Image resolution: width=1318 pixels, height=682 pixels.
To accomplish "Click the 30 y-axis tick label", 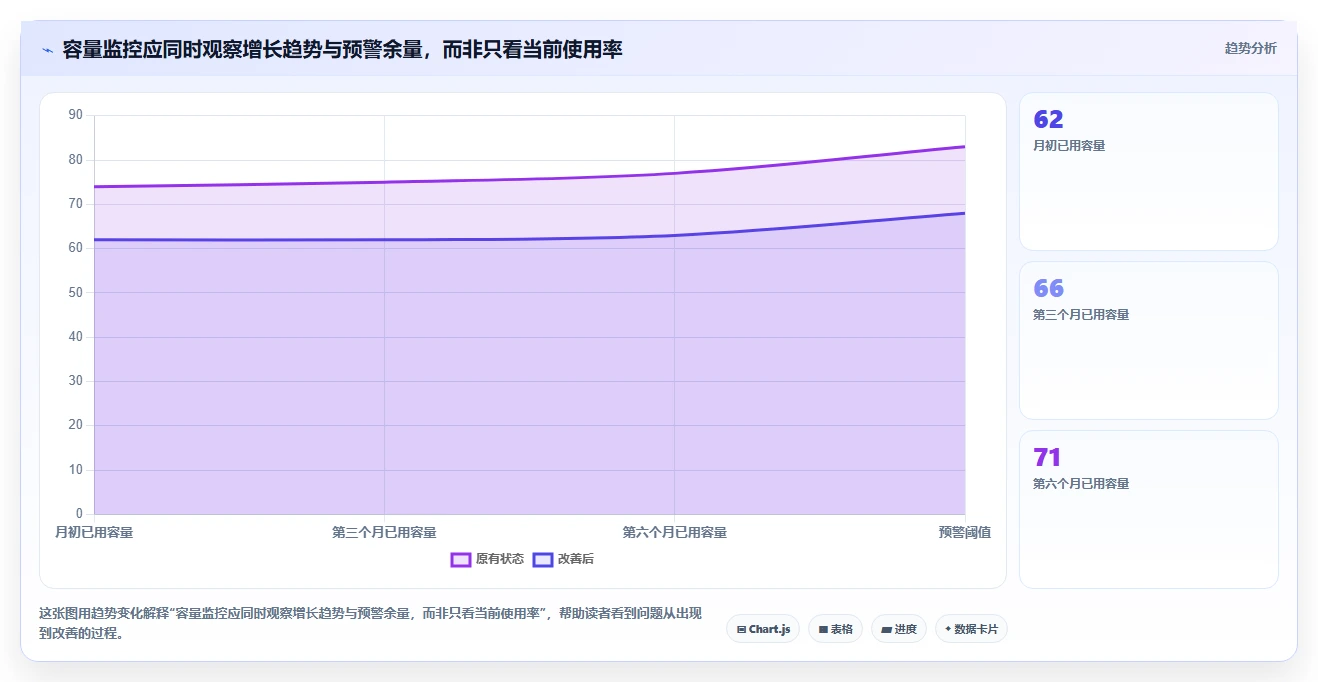I will (x=76, y=381).
